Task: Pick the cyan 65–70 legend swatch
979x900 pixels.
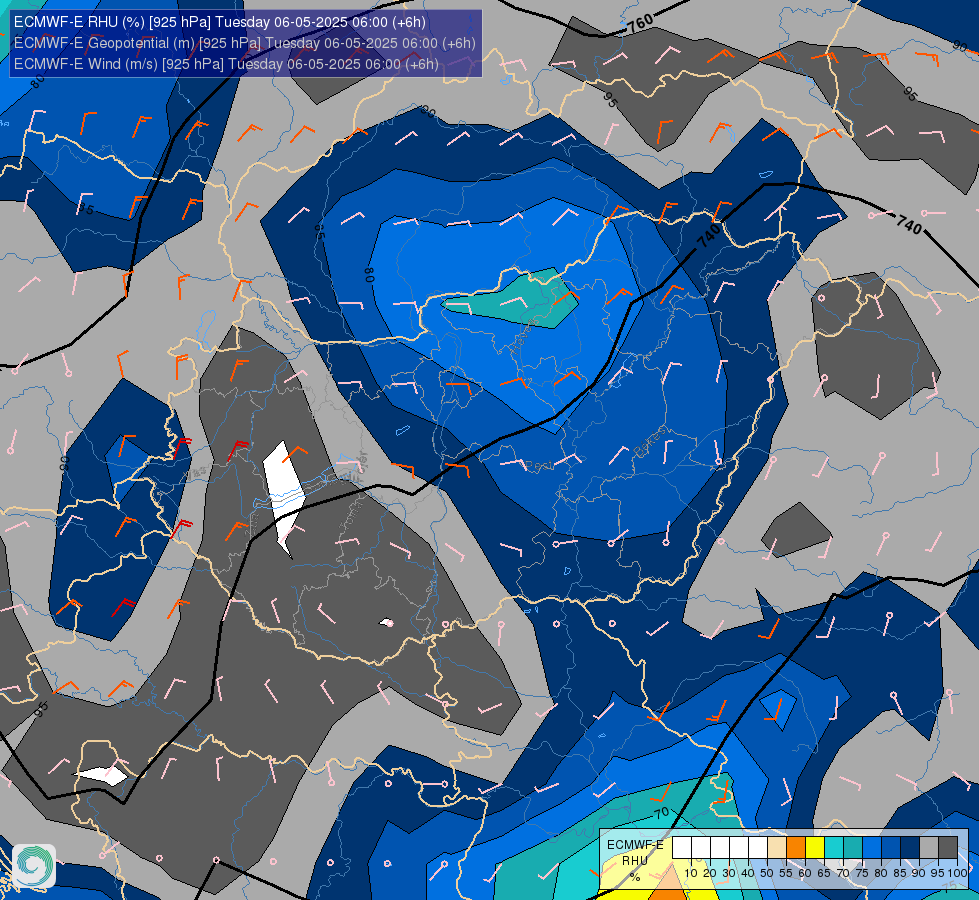Action: 834,847
